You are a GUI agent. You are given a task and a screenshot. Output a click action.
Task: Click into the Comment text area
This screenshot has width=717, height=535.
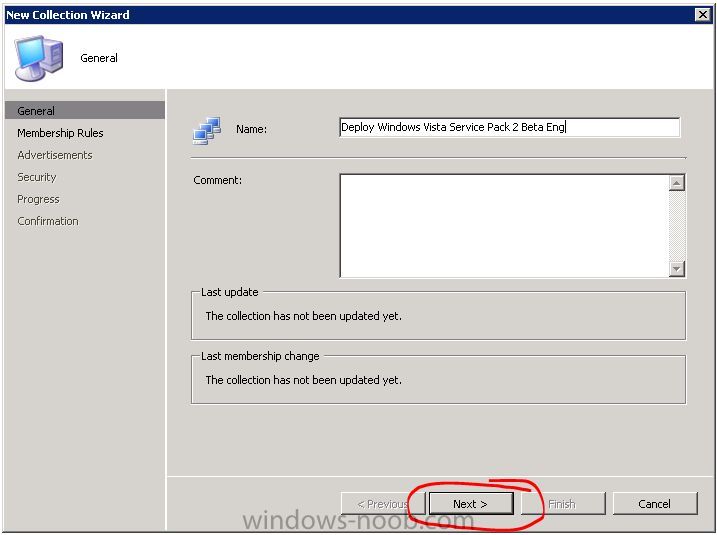click(504, 226)
